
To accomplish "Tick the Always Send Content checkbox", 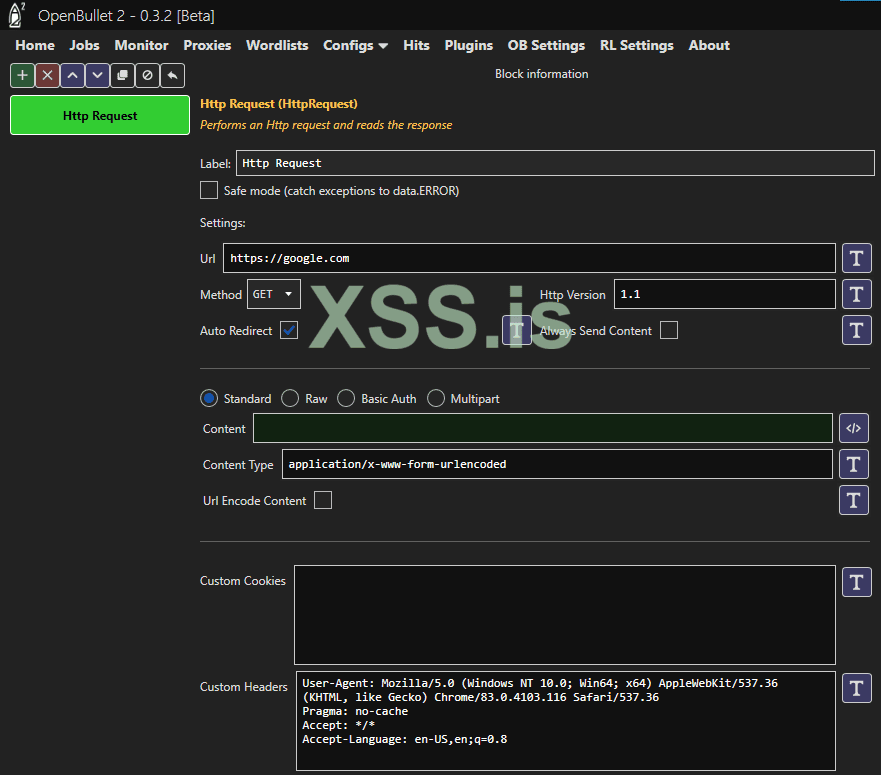I will (669, 330).
